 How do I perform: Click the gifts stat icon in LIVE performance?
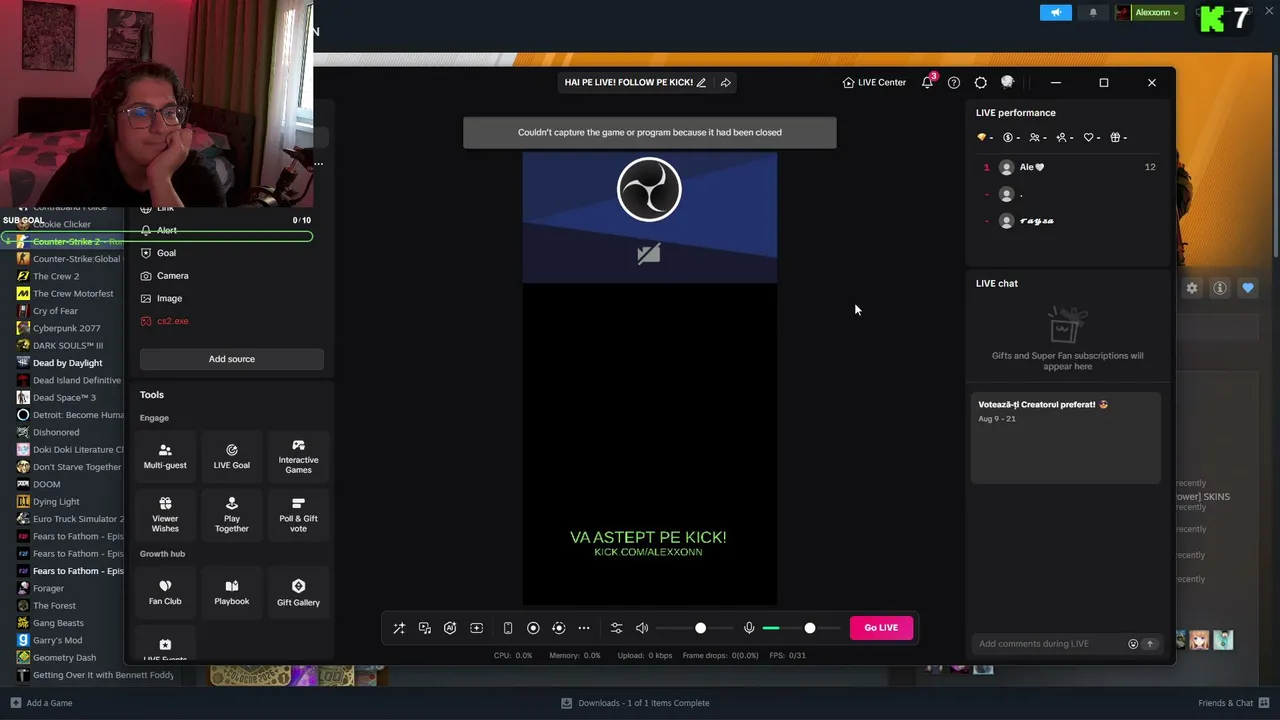point(1119,138)
